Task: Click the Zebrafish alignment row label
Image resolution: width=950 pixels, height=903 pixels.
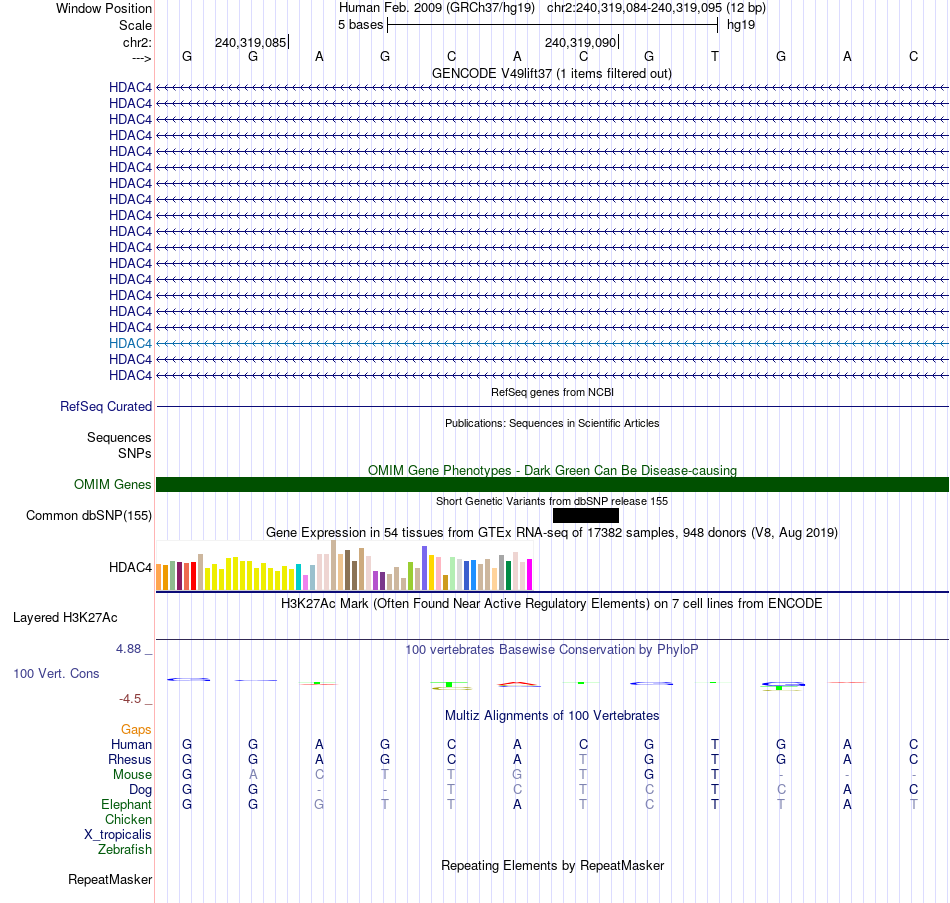Action: point(125,850)
